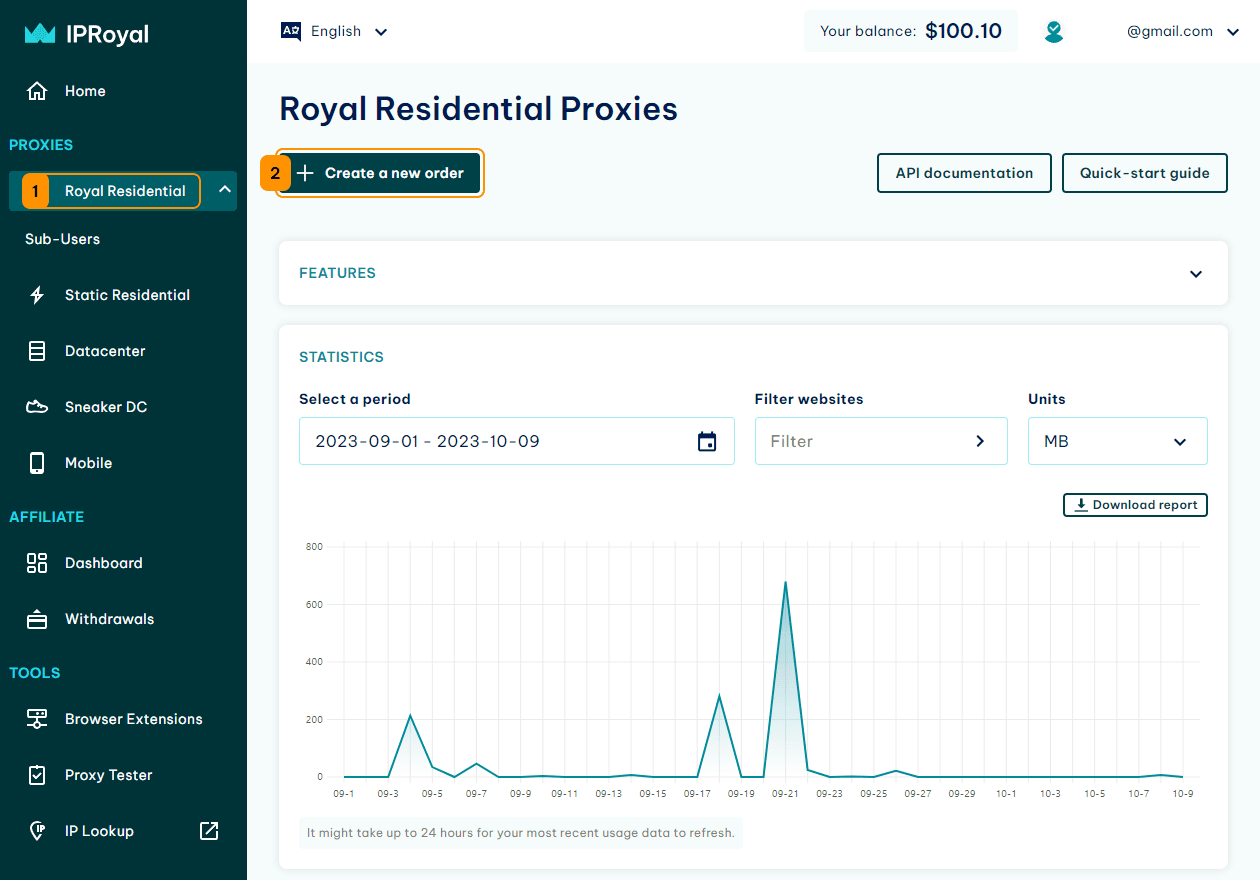Click the 09-21 peak on the chart

tap(785, 582)
